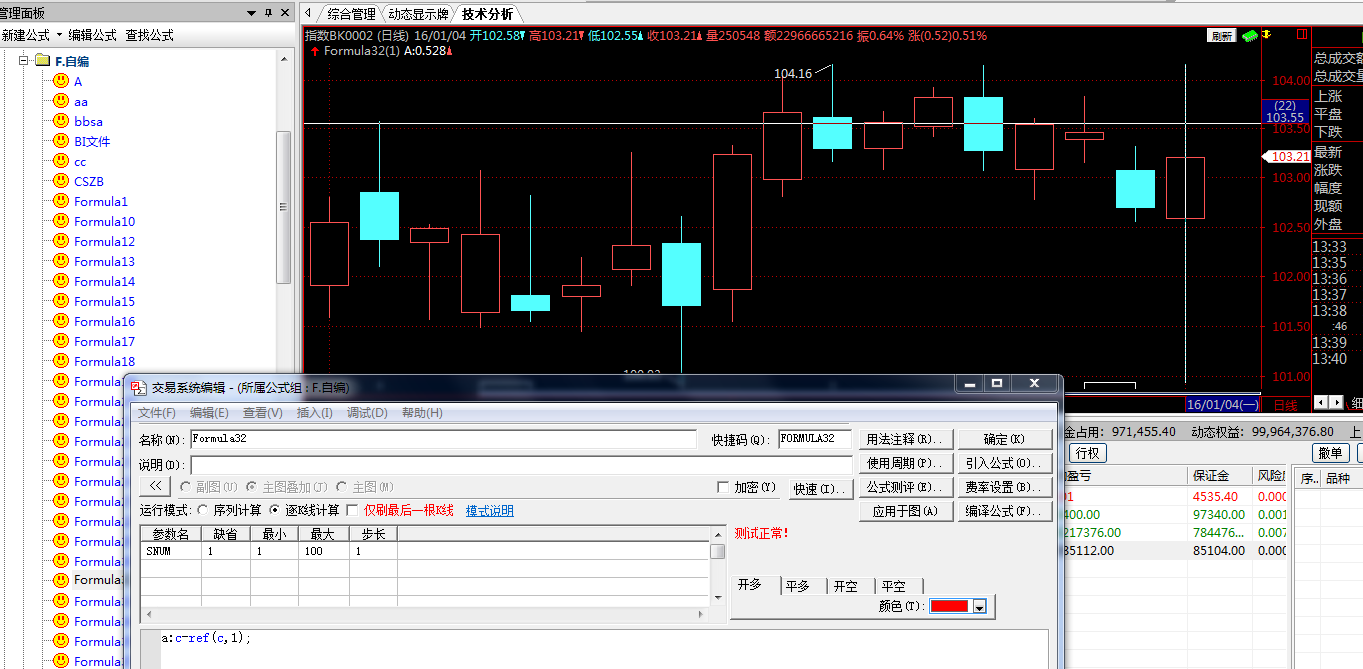Screen dimensions: 1363x669
Task: Open the 插入(I) menu in editor
Action: tap(314, 413)
